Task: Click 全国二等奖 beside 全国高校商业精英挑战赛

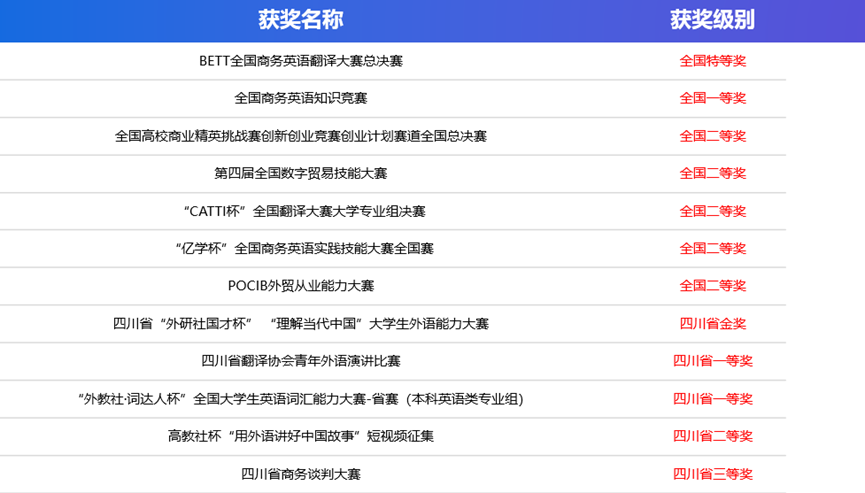Action: coord(712,136)
